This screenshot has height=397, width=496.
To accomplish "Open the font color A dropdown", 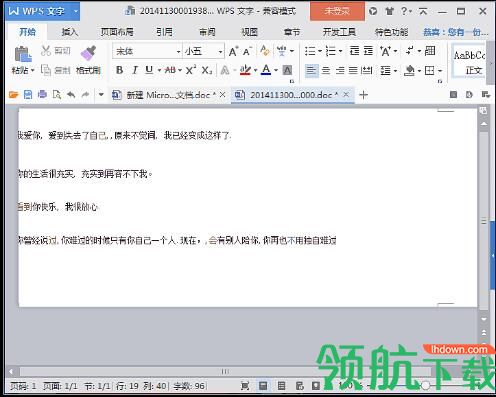I will 276,71.
